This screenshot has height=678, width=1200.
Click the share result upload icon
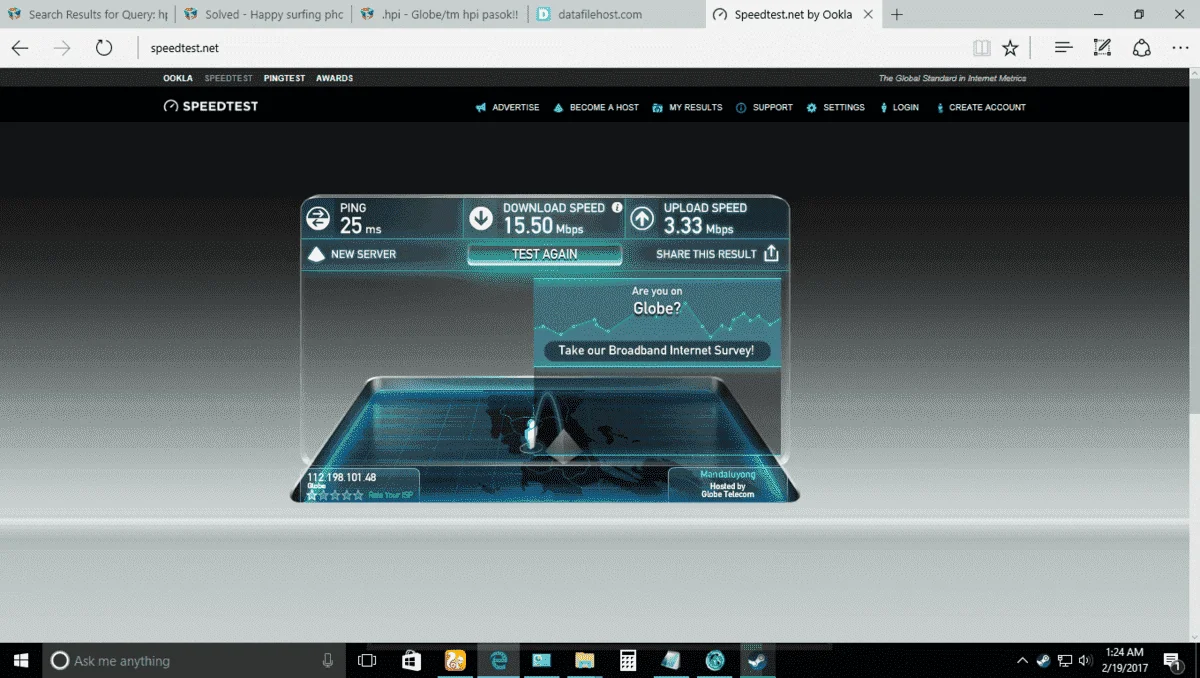pos(771,254)
